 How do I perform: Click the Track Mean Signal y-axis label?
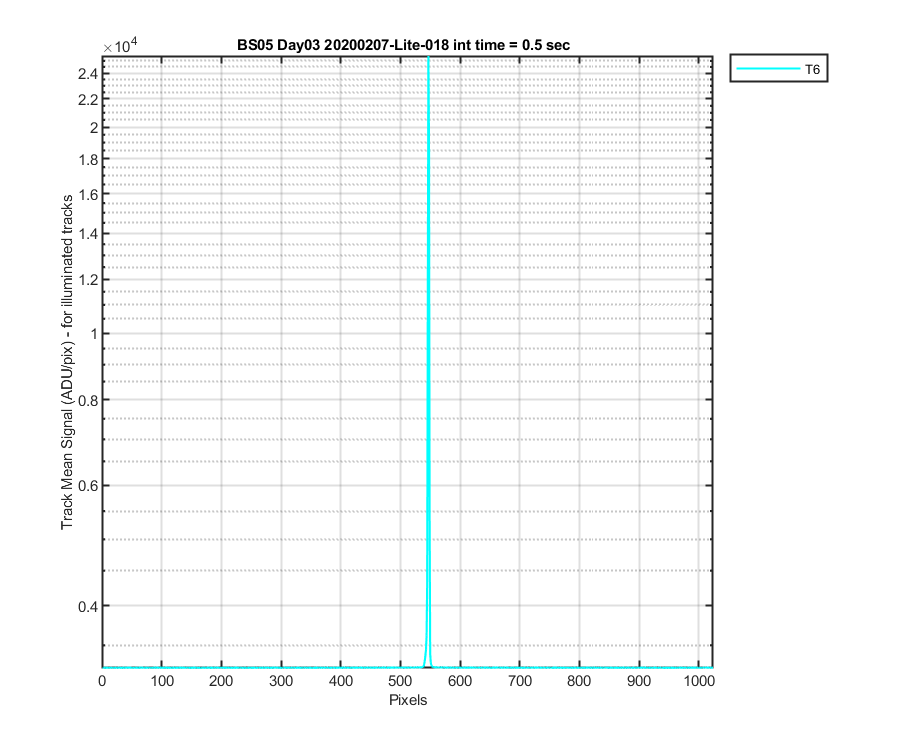(67, 362)
